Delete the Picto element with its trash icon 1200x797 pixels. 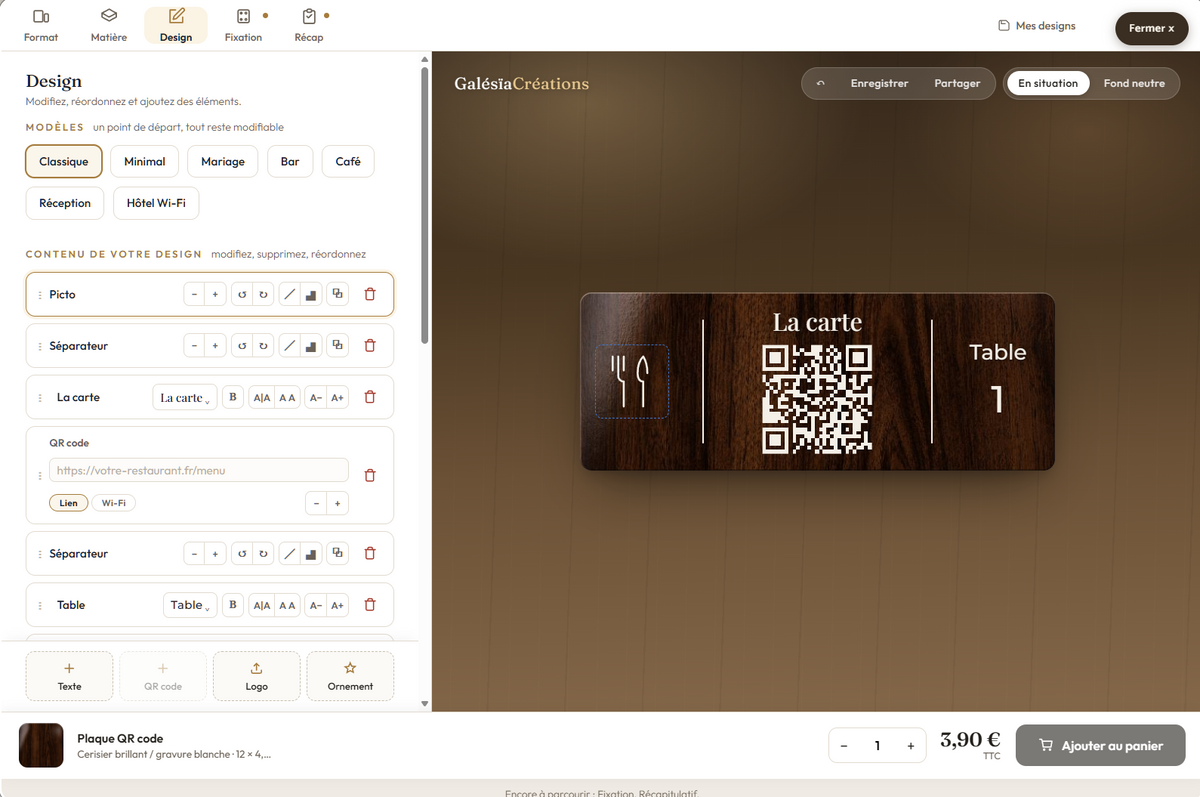pos(370,294)
